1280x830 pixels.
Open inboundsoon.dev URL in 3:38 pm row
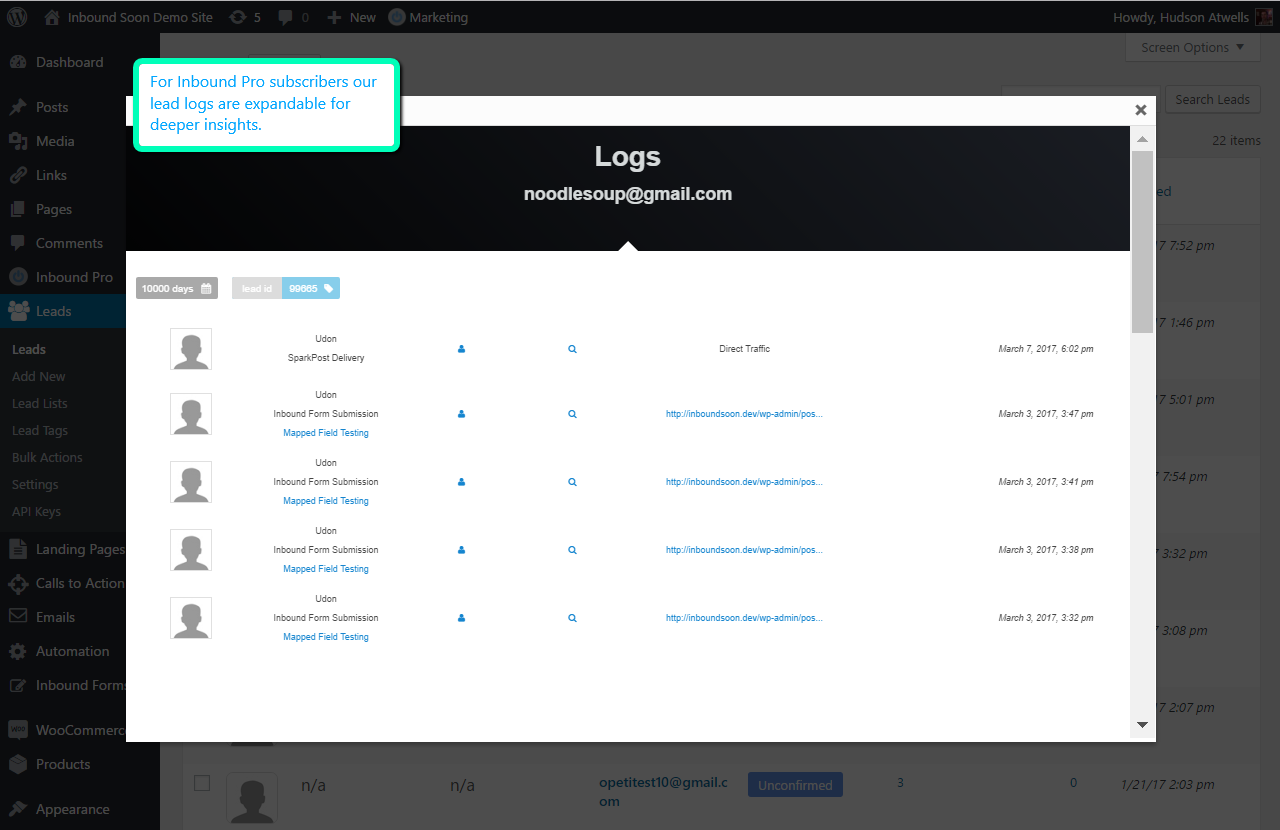pos(745,549)
